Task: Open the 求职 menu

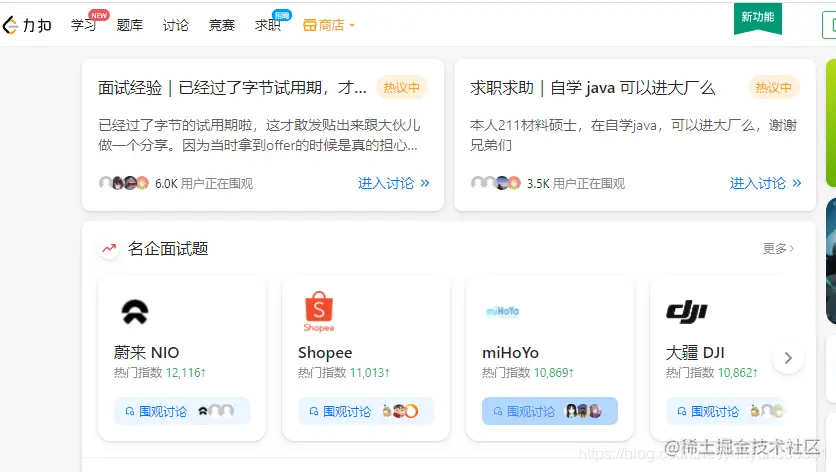Action: pos(268,25)
